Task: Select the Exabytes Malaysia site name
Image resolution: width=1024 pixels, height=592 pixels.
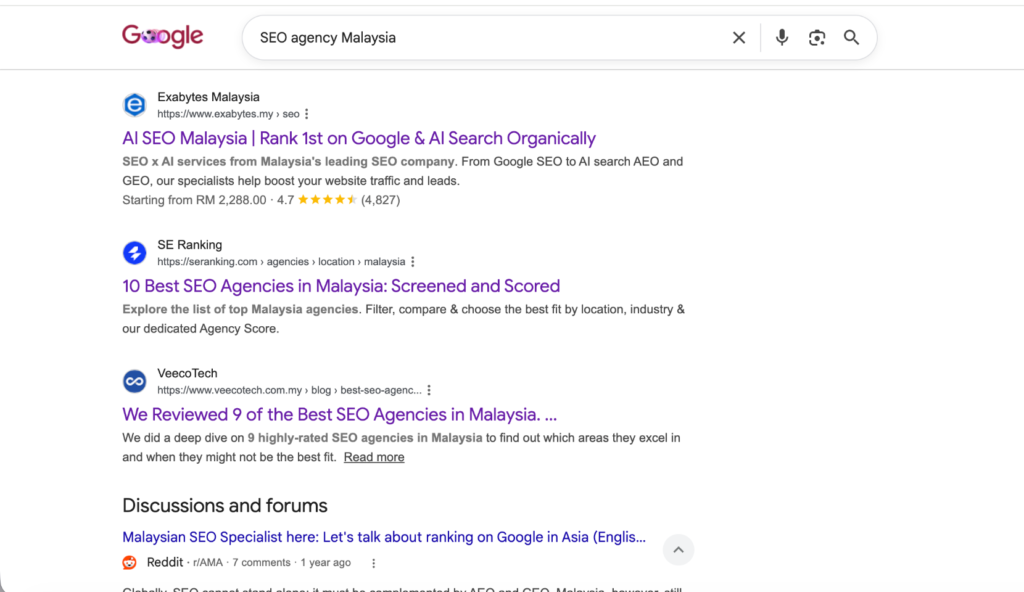Action: [208, 97]
